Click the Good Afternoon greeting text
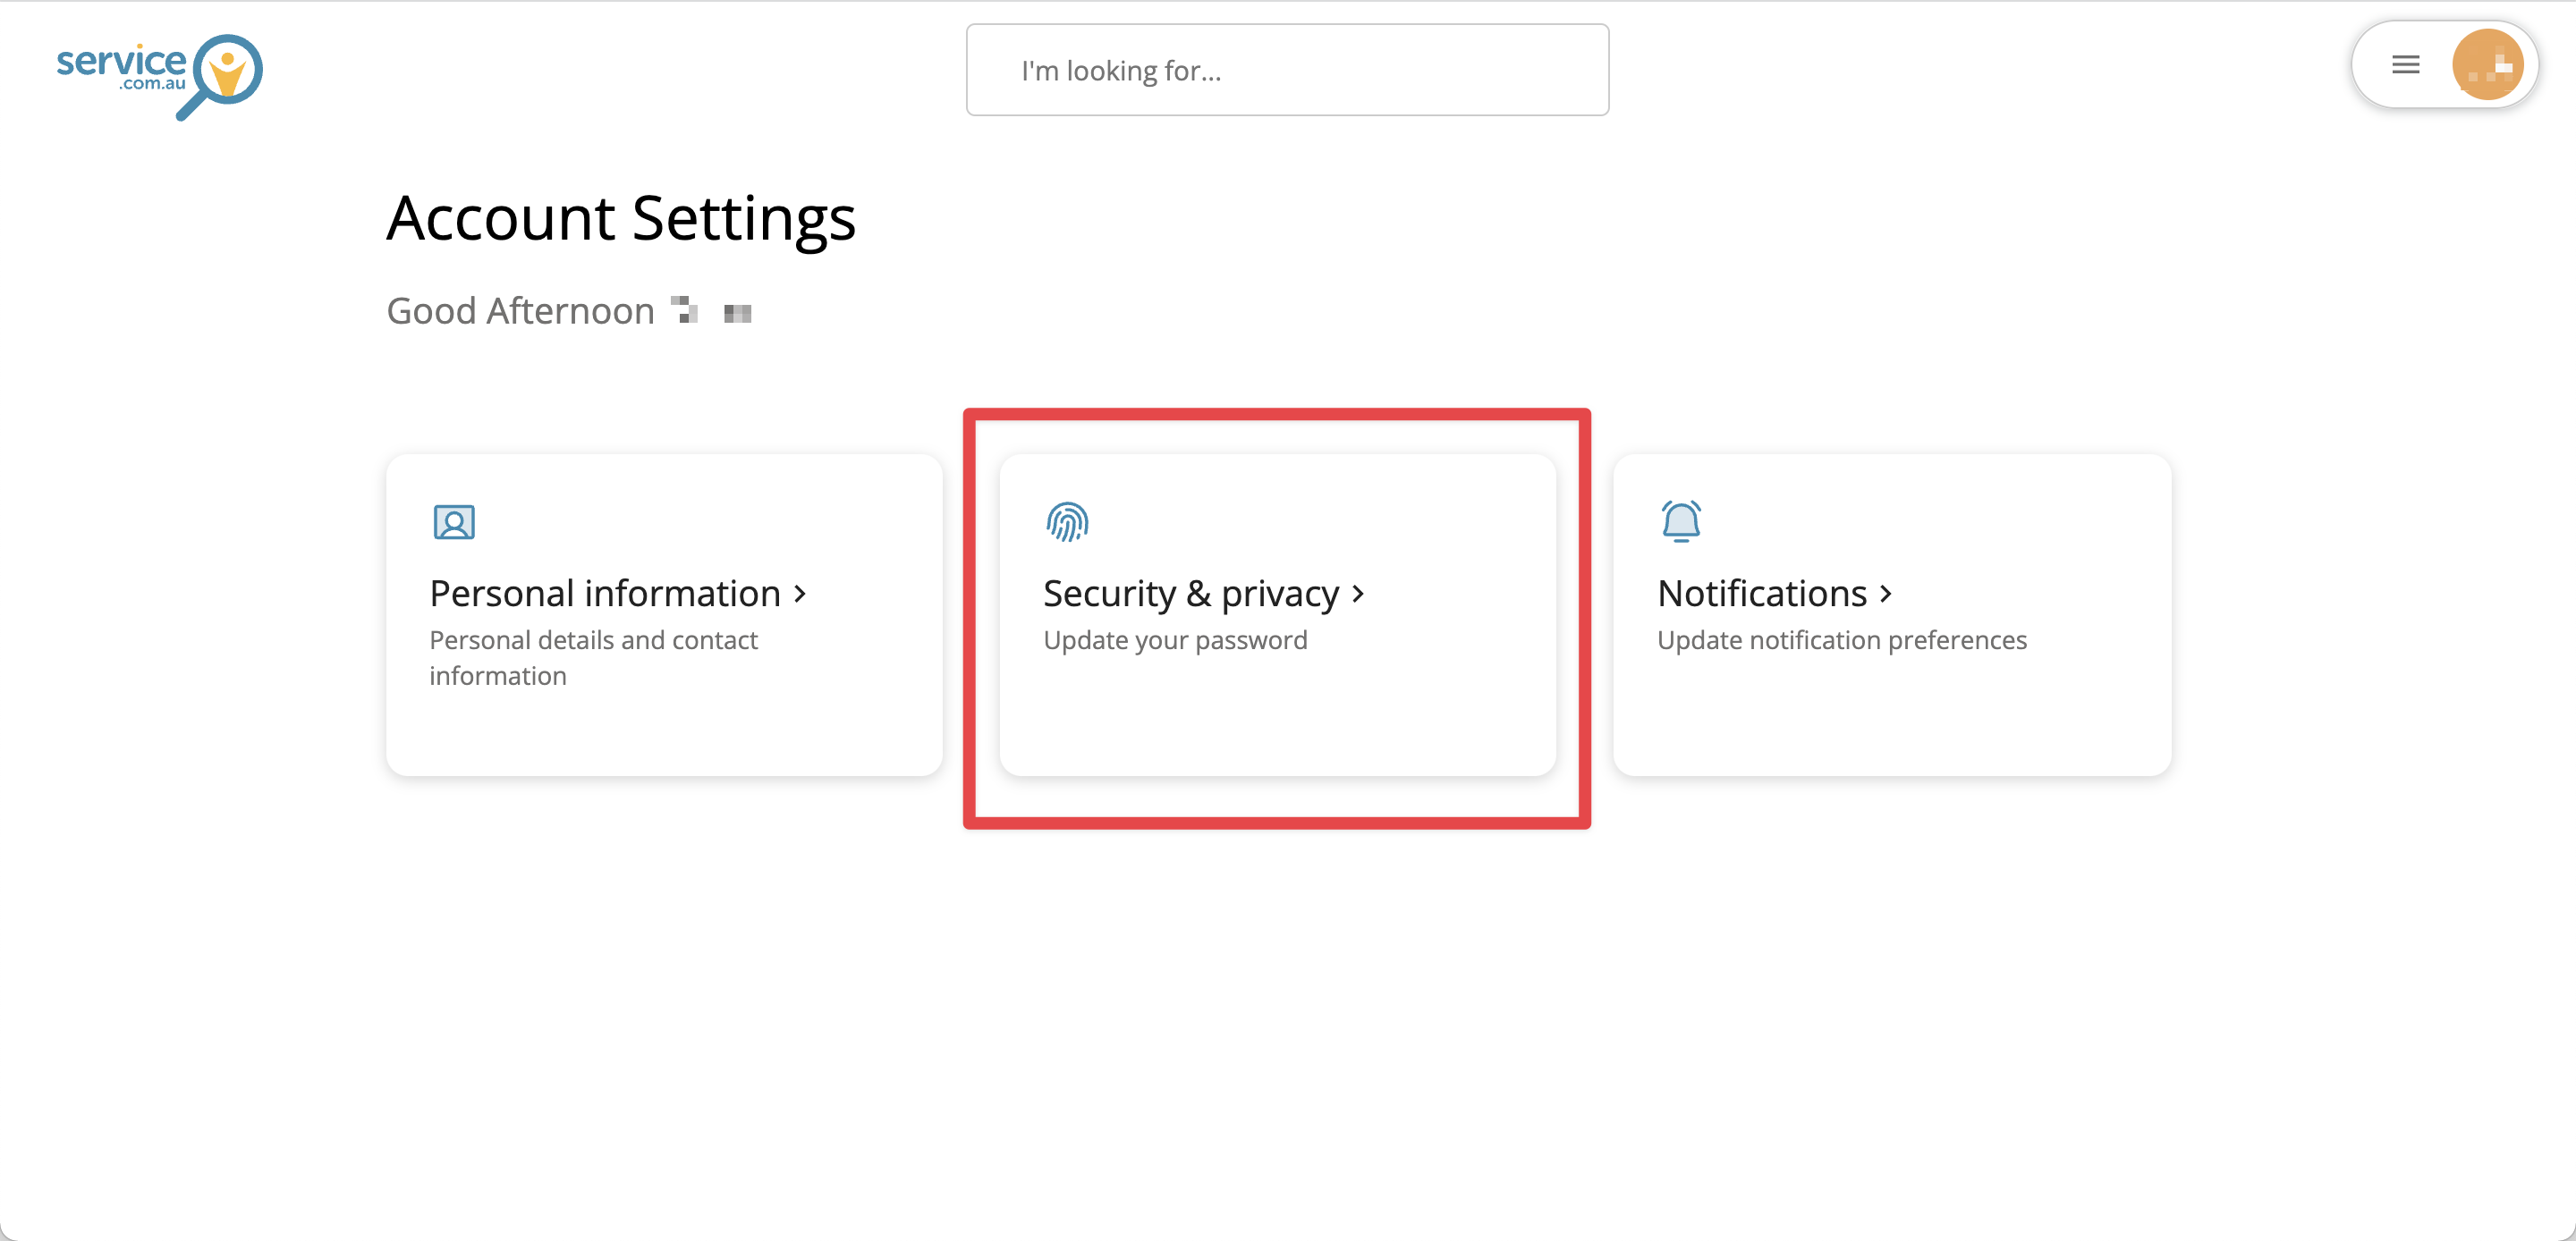The height and width of the screenshot is (1241, 2576). point(520,311)
